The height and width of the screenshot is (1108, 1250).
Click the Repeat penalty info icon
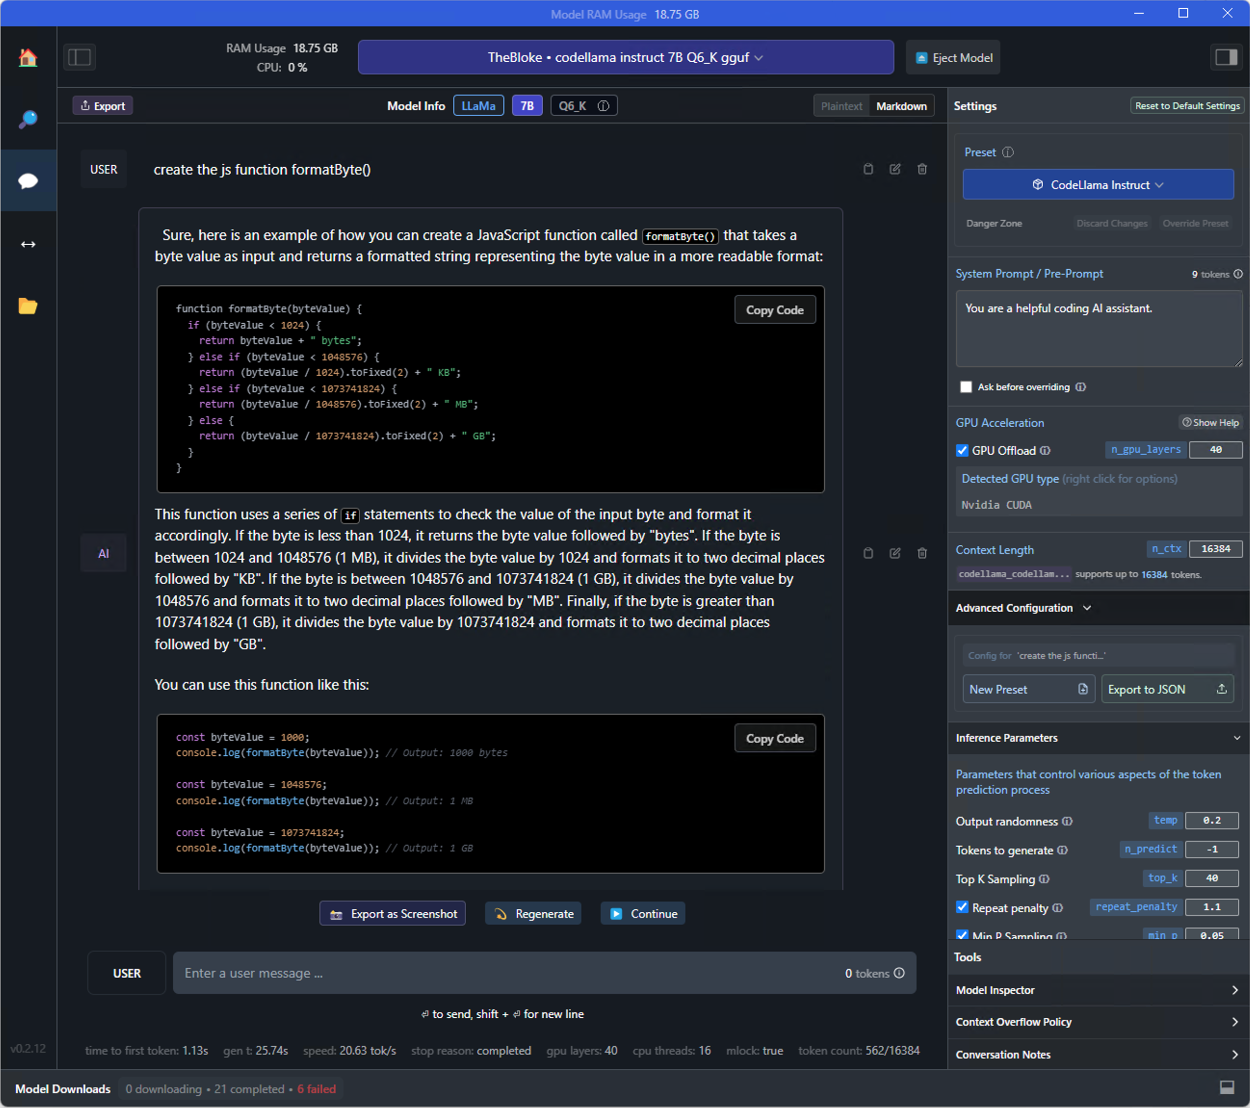pos(1057,908)
